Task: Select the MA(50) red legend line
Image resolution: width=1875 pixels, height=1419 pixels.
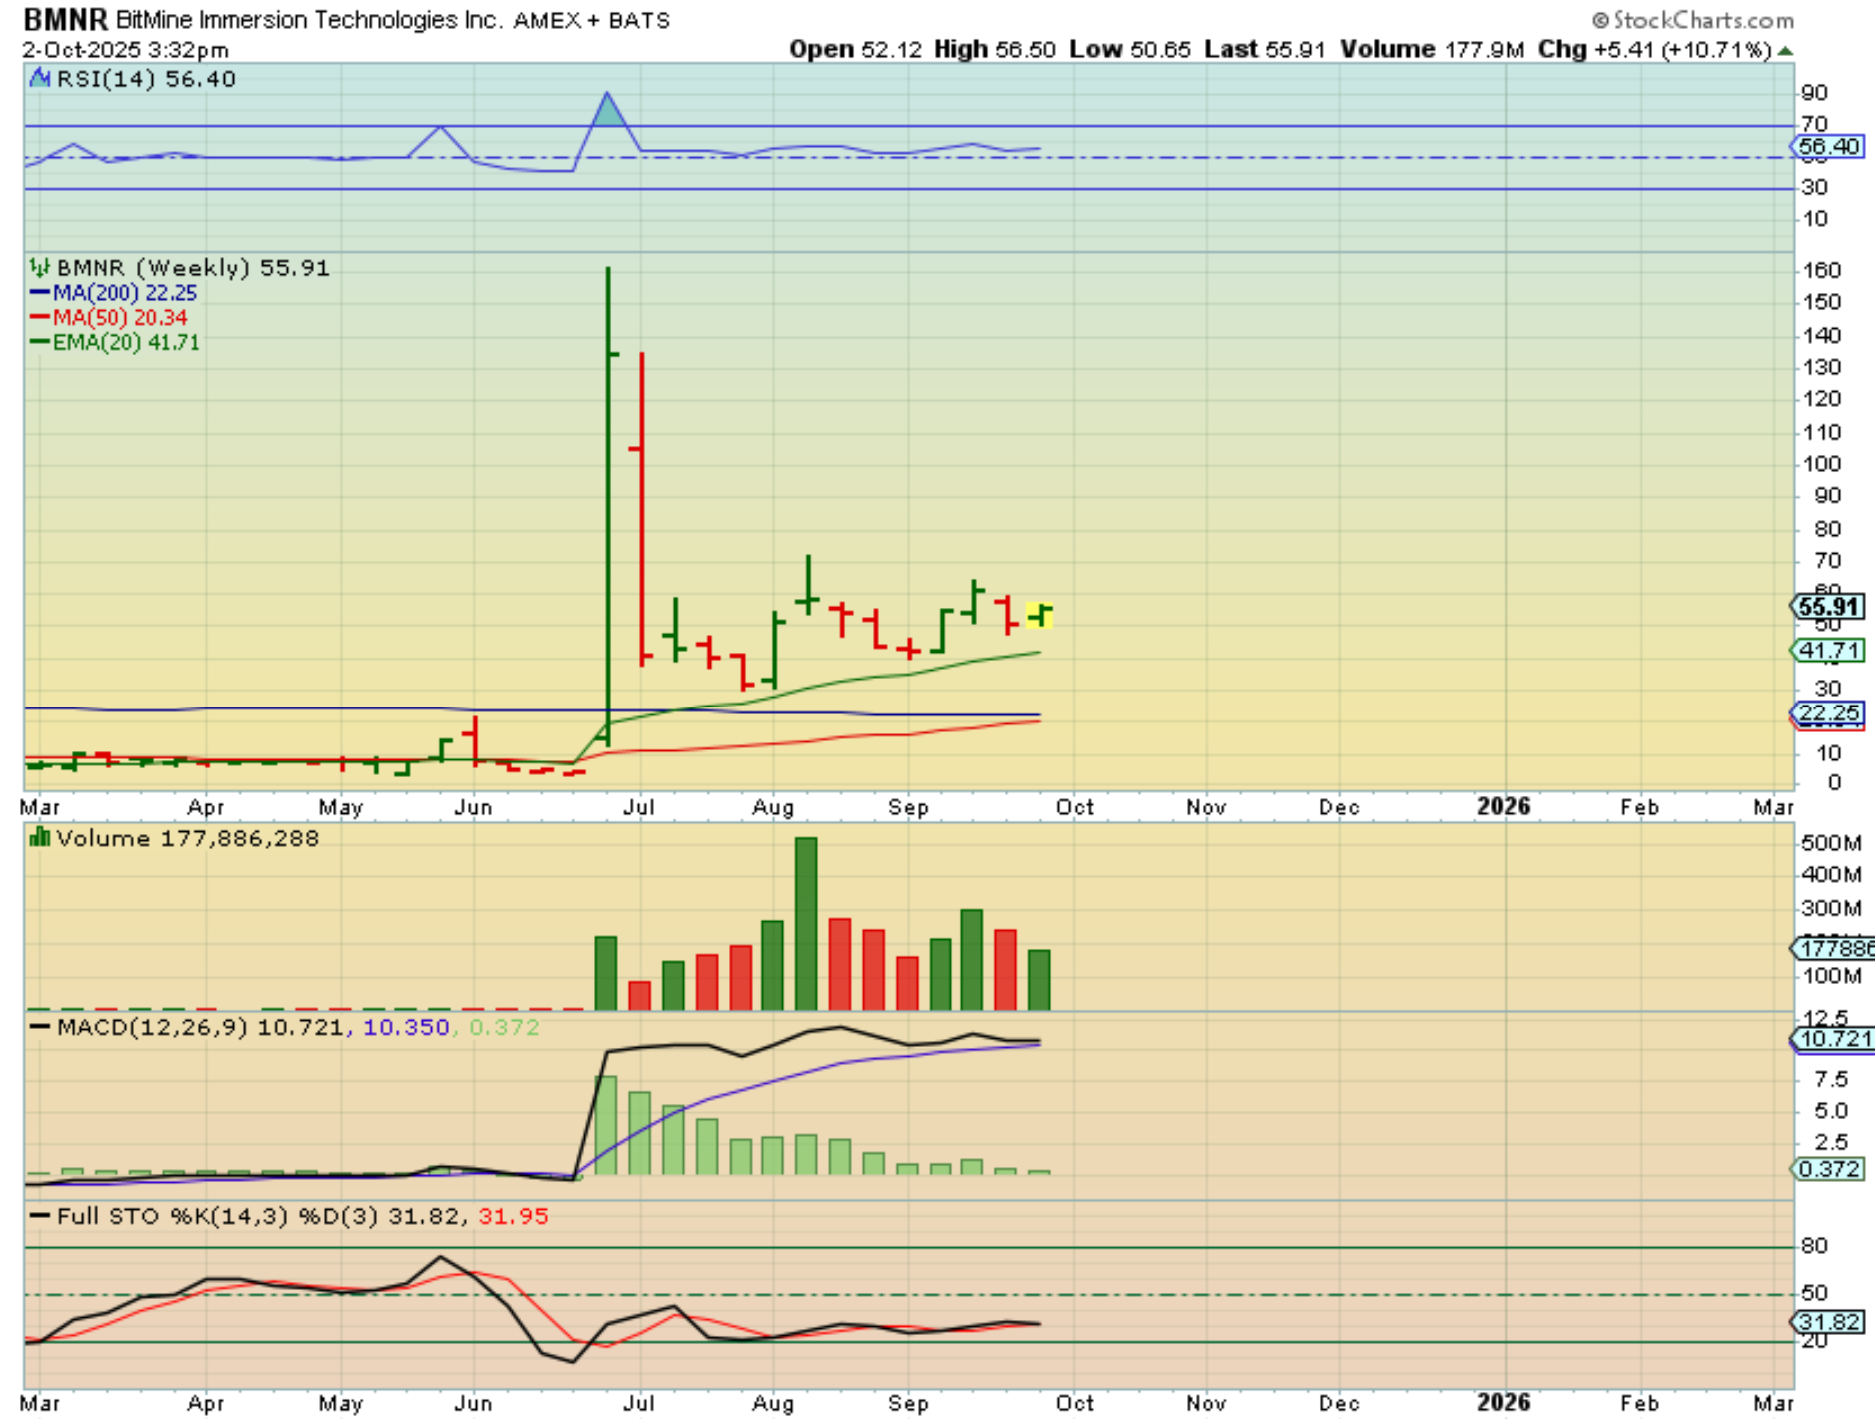Action: point(40,317)
